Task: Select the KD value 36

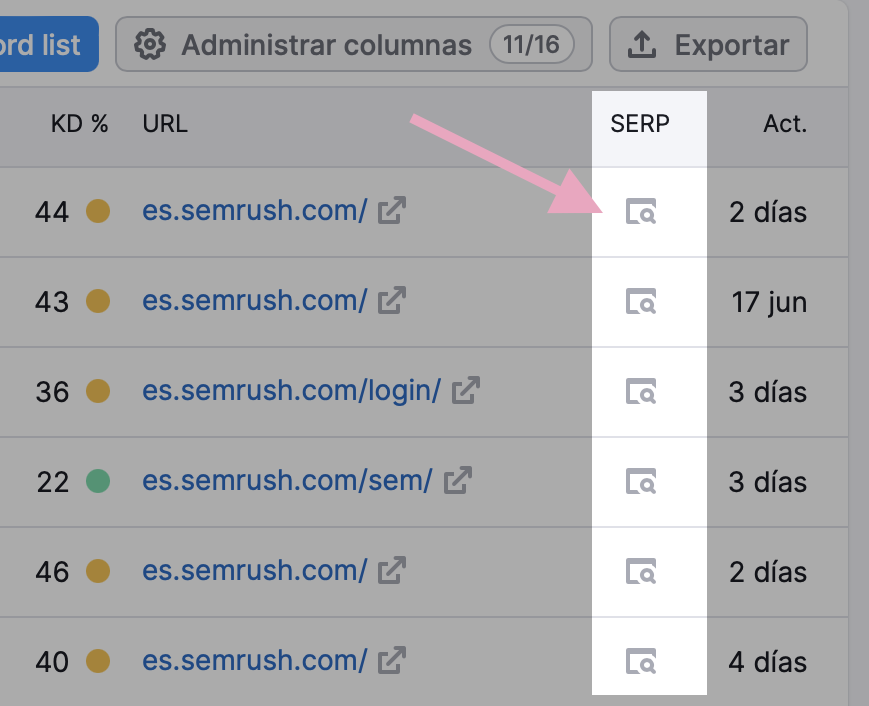Action: [52, 392]
